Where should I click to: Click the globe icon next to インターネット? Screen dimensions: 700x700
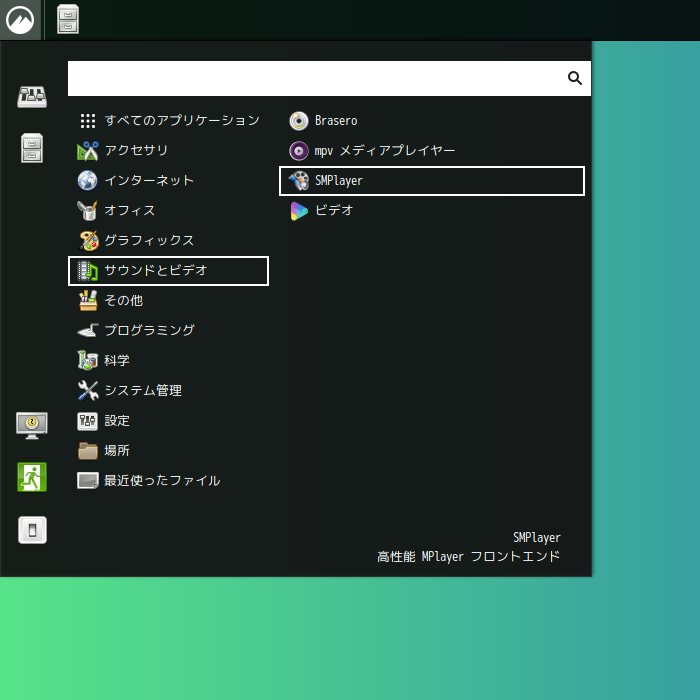88,180
